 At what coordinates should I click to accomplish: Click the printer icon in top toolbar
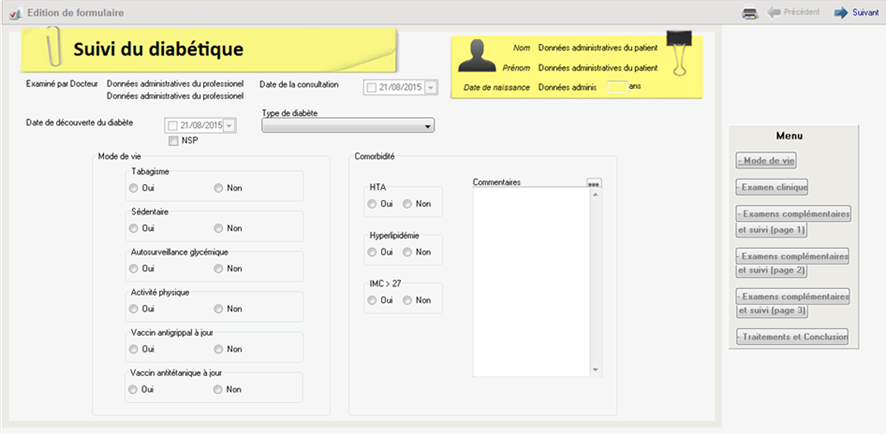point(749,13)
